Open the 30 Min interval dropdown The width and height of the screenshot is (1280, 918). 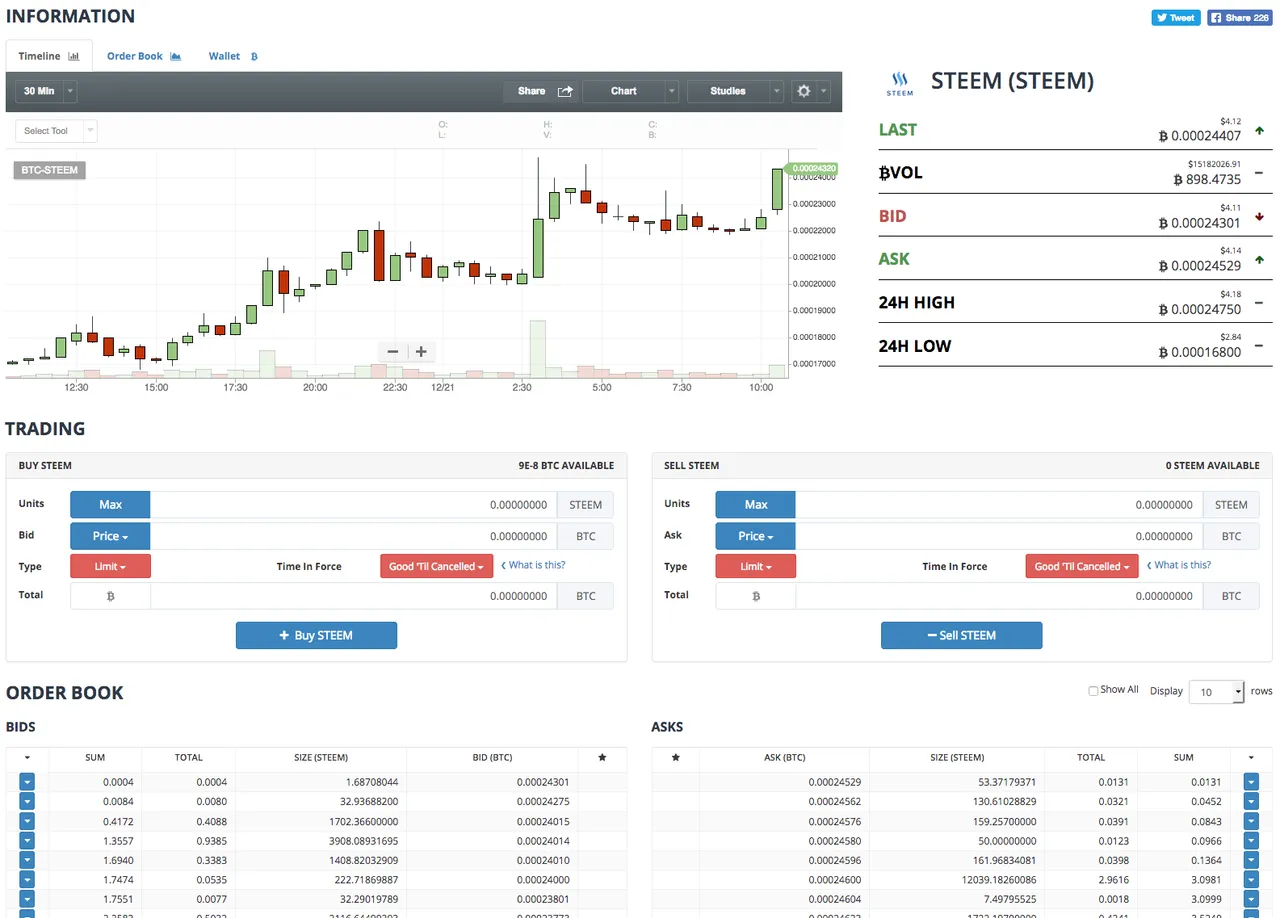46,91
